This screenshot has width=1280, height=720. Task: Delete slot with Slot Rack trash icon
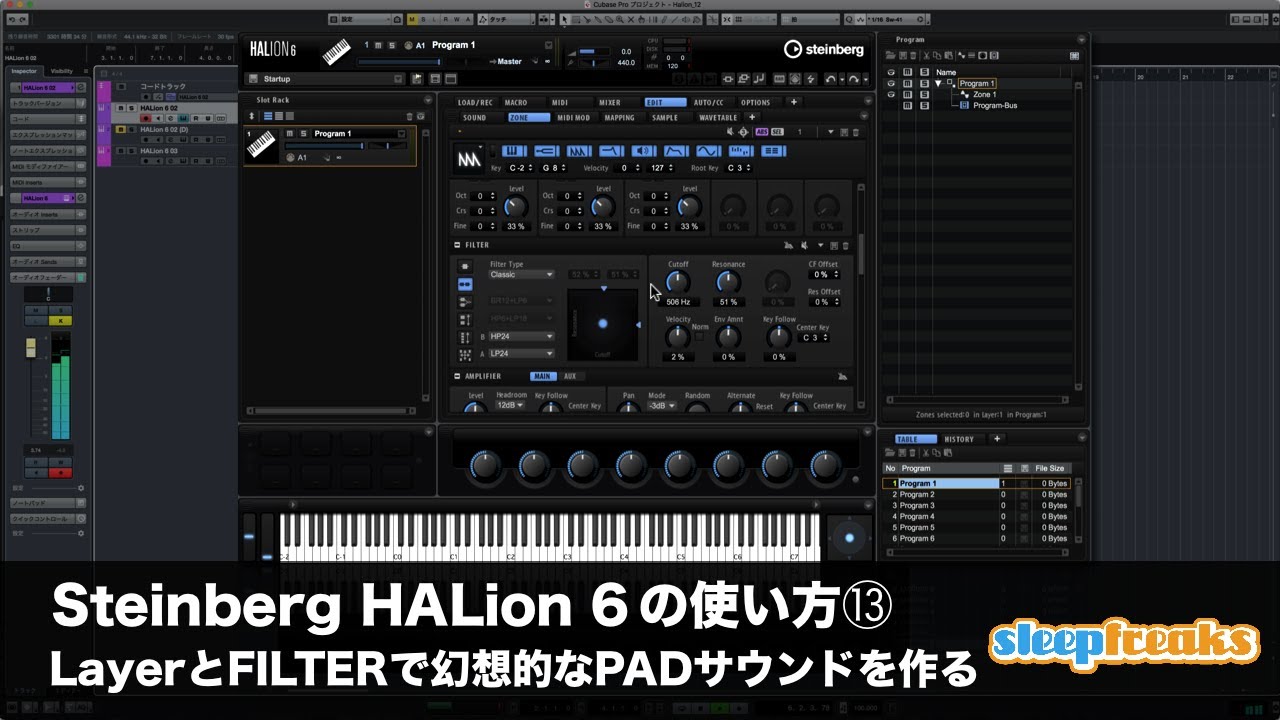point(409,116)
